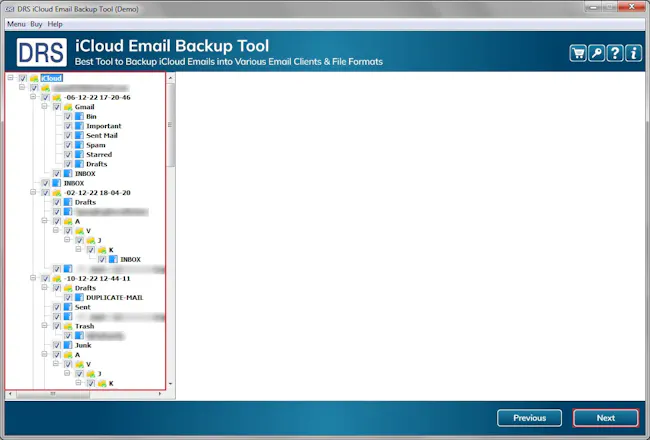Select the Trash tree label

tap(85, 326)
